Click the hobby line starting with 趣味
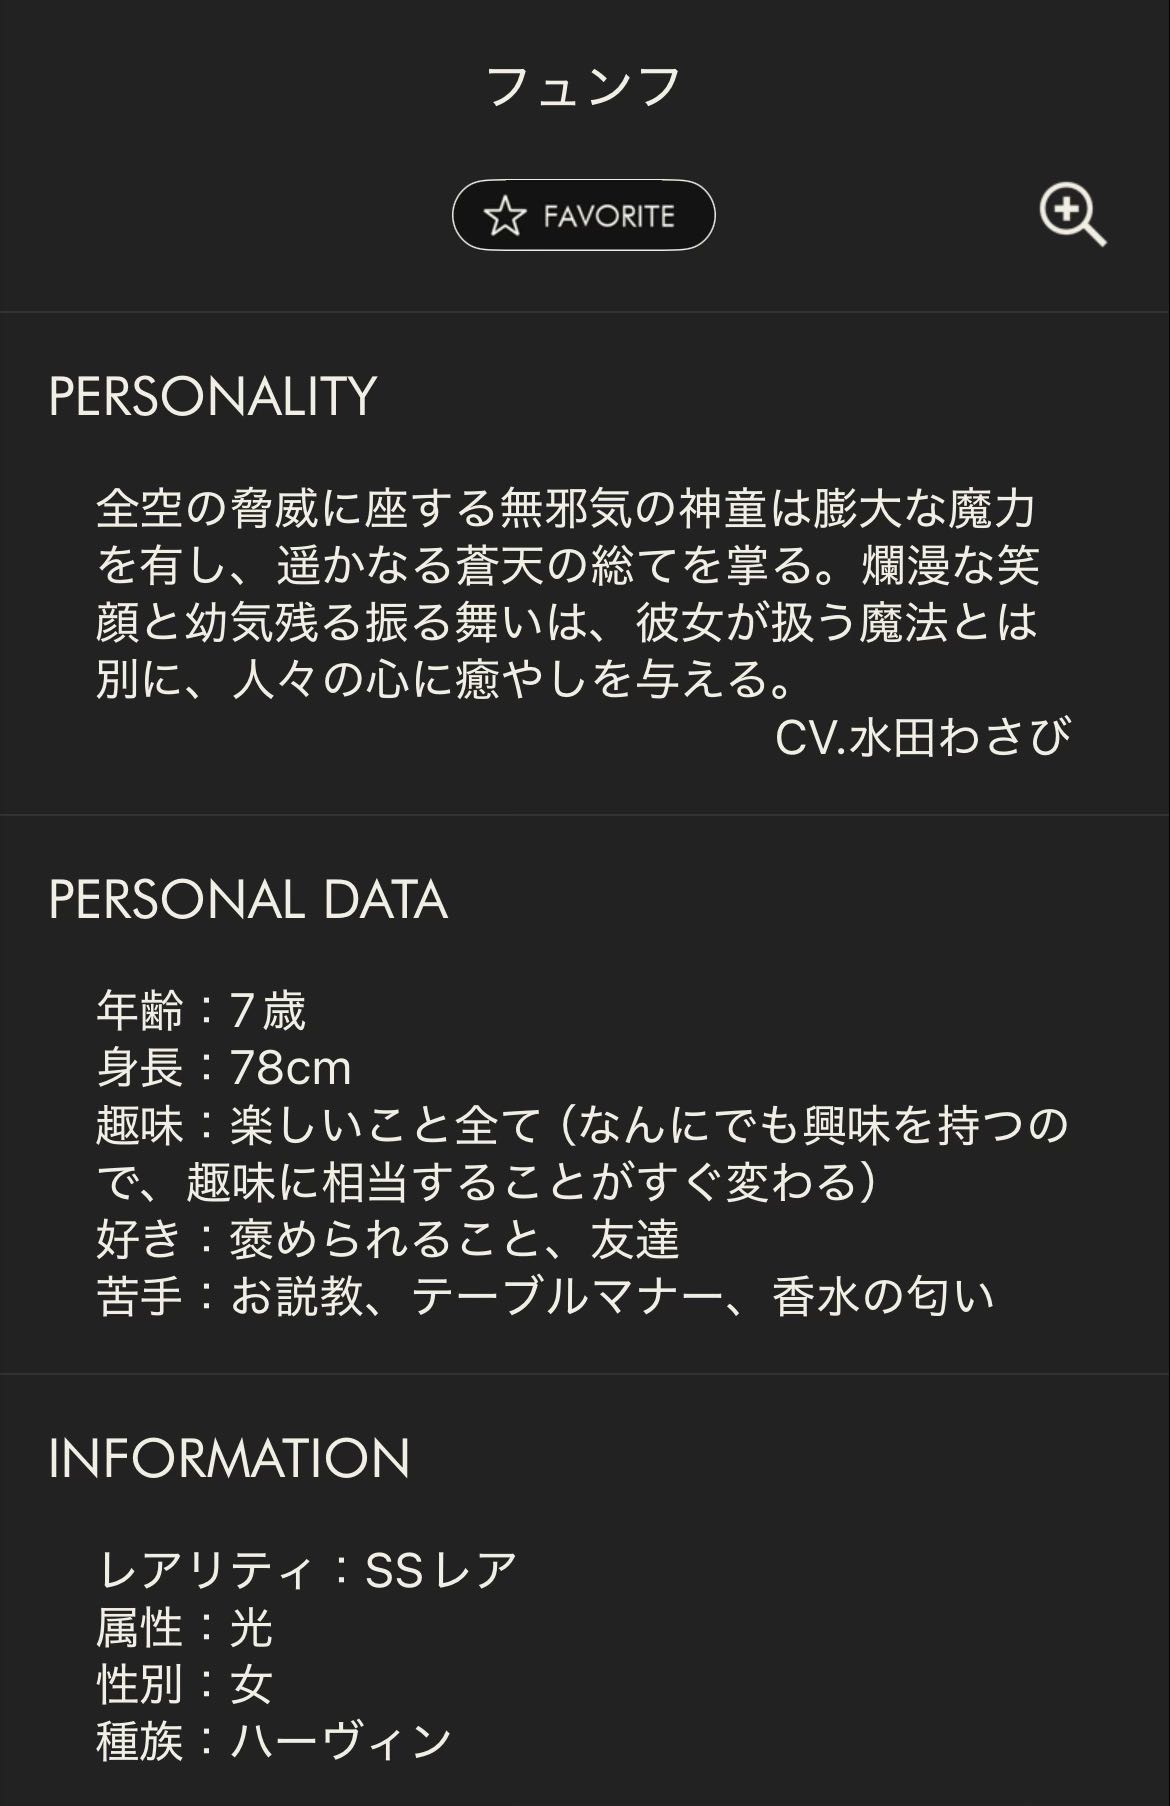Viewport: 1170px width, 1806px height. (x=582, y=1126)
